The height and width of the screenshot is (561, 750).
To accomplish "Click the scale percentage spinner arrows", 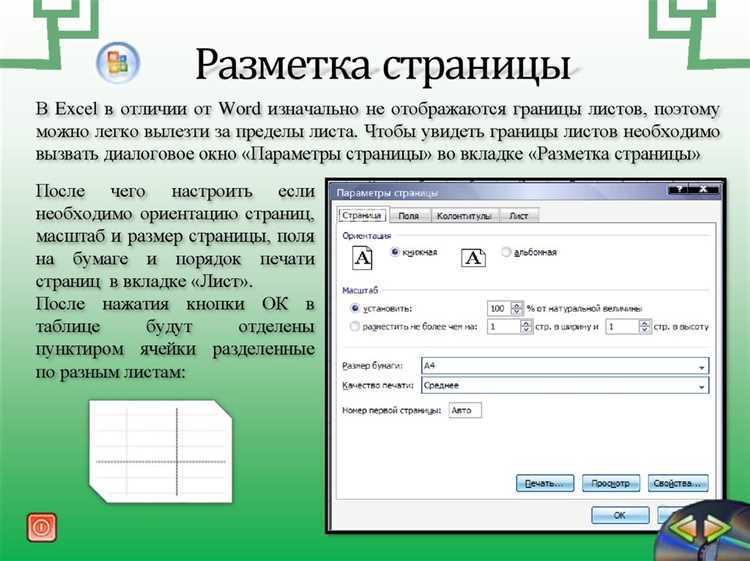I will click(517, 308).
